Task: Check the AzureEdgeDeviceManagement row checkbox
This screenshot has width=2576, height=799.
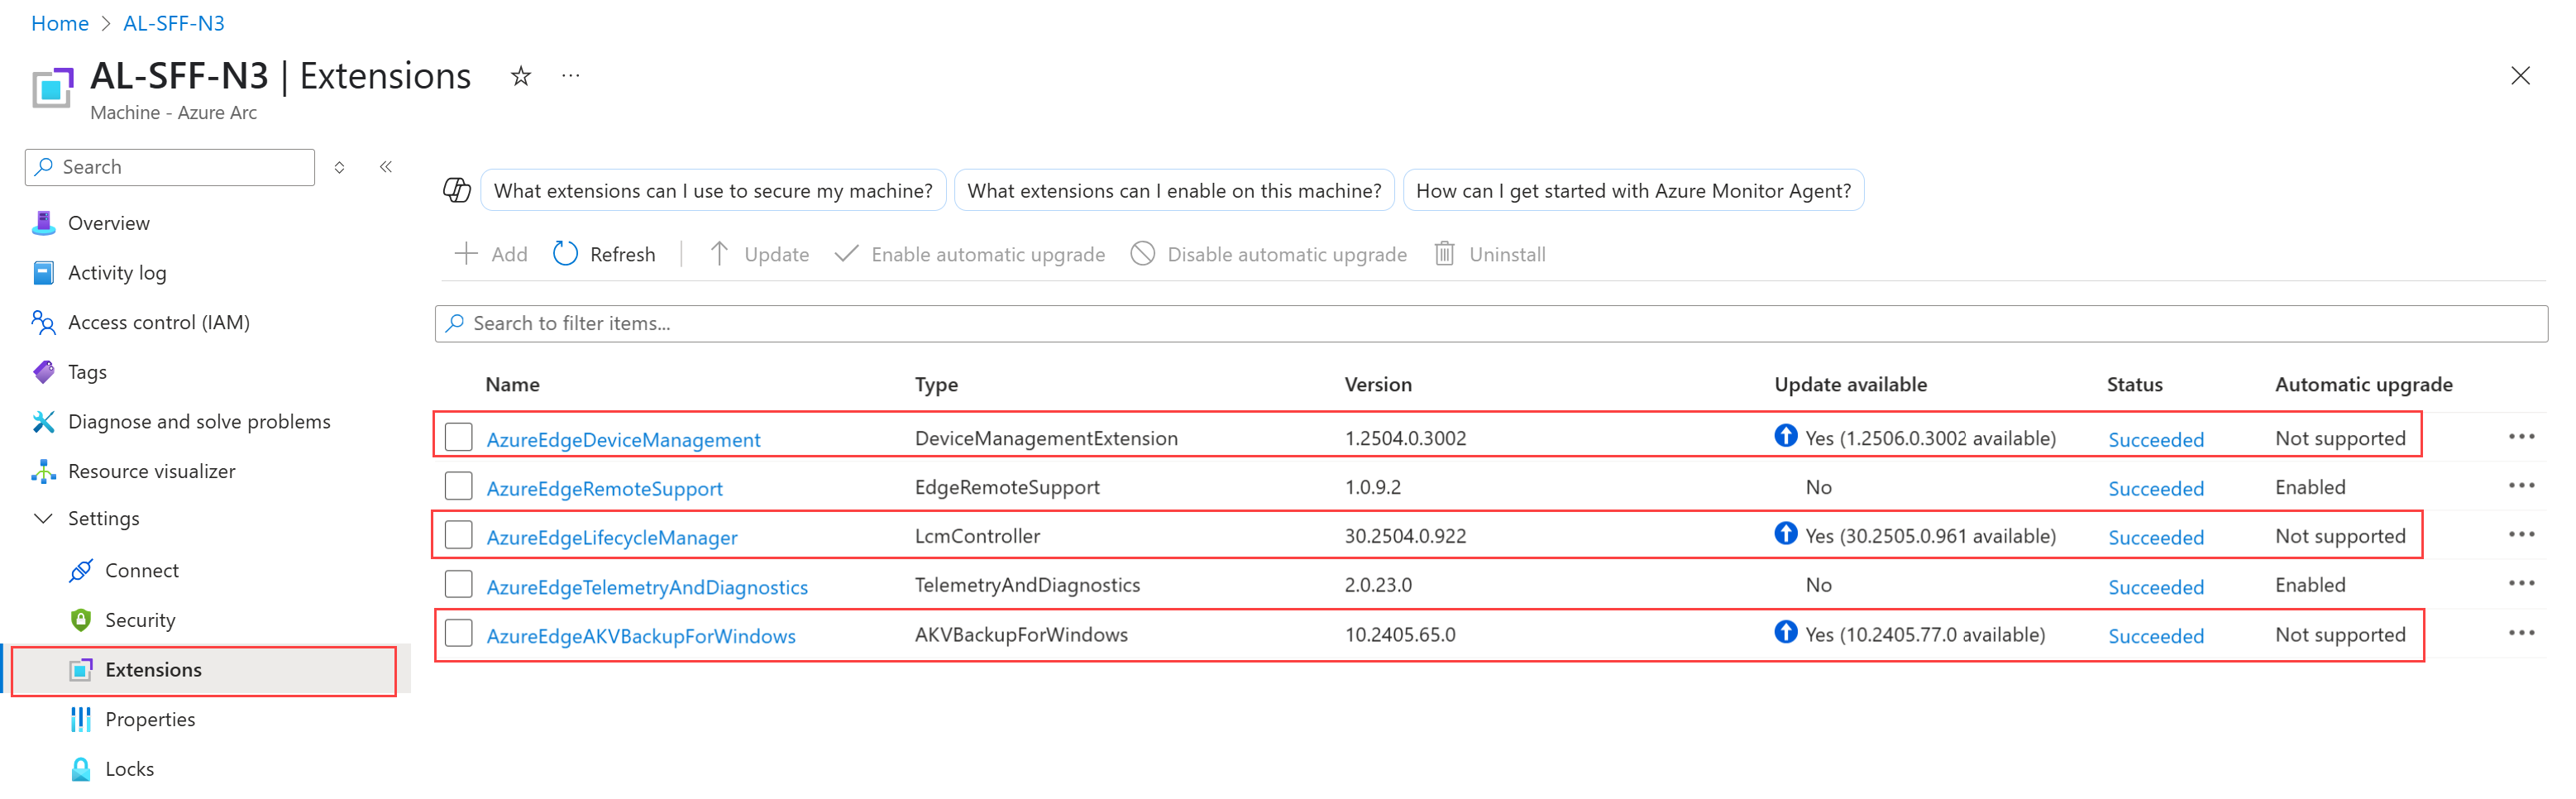Action: click(x=459, y=437)
